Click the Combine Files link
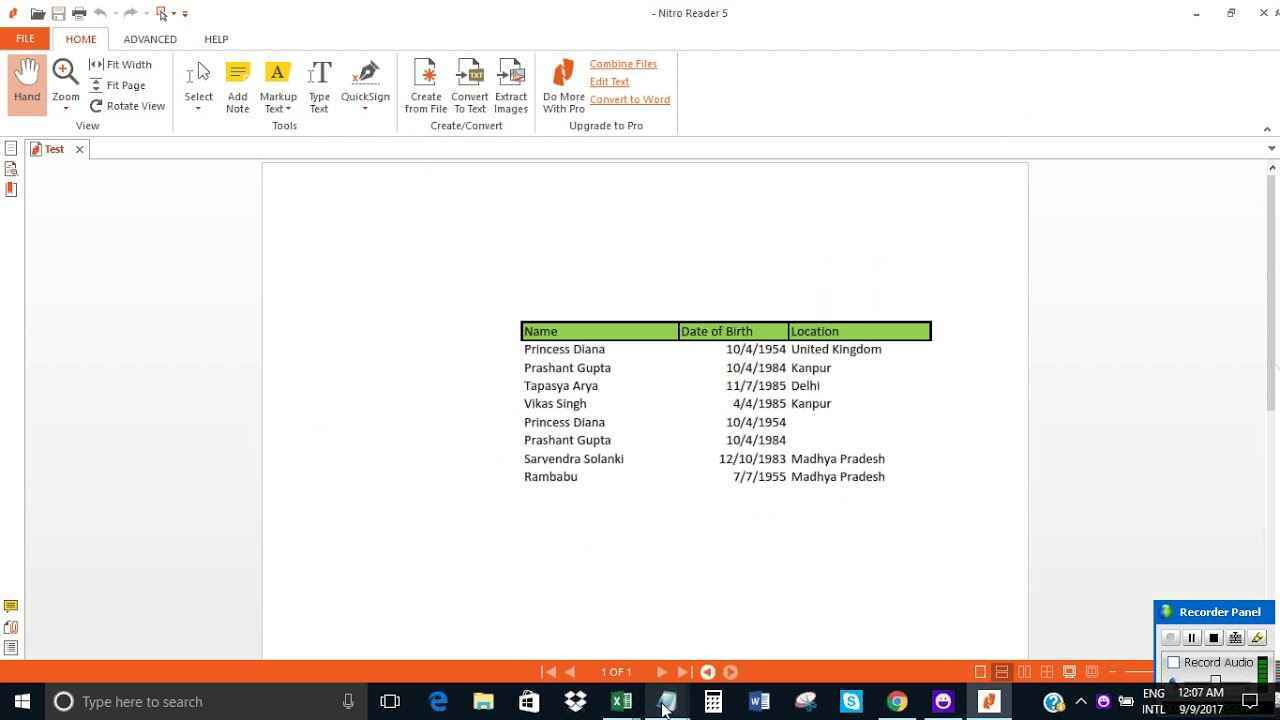Image resolution: width=1280 pixels, height=720 pixels. [x=623, y=63]
